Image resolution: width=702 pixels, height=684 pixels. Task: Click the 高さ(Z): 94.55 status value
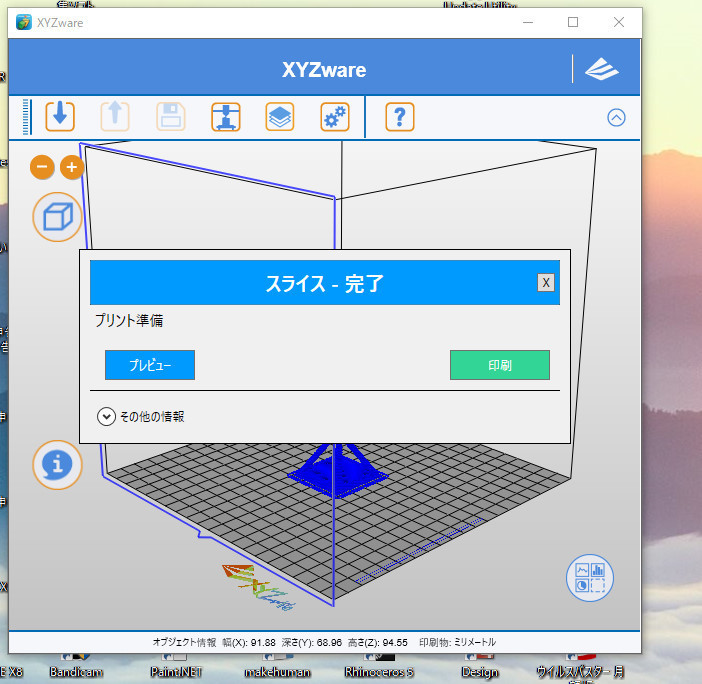[378, 643]
